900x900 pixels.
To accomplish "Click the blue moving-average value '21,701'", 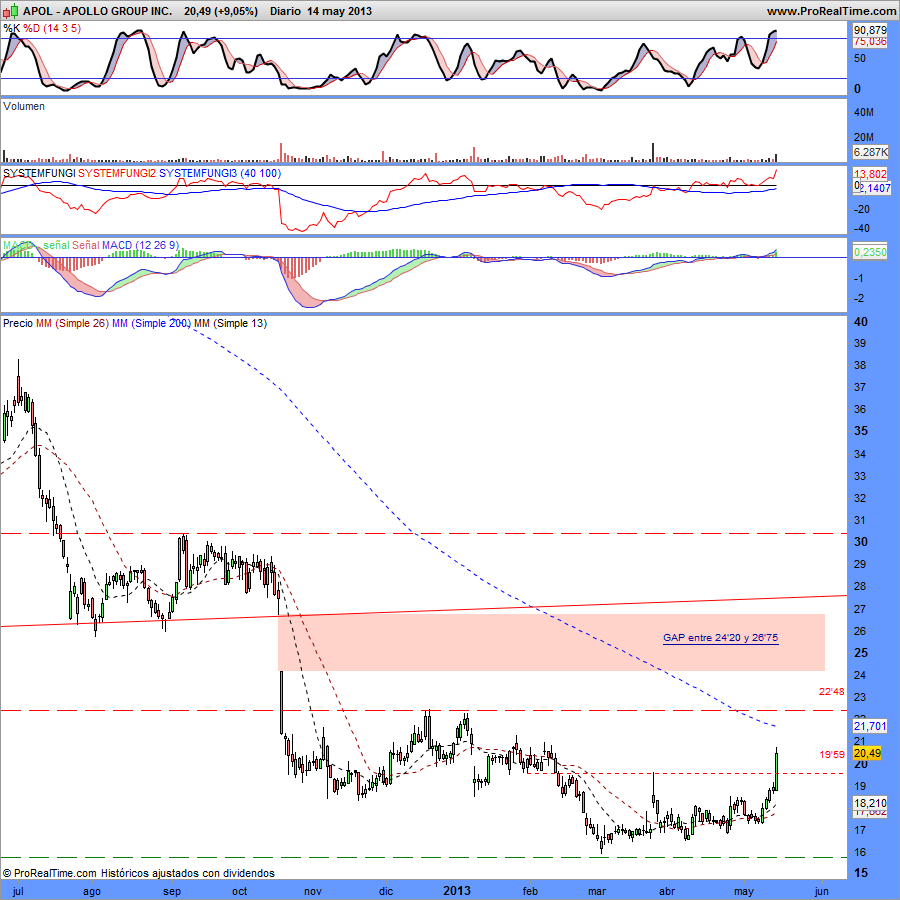I will [x=870, y=726].
